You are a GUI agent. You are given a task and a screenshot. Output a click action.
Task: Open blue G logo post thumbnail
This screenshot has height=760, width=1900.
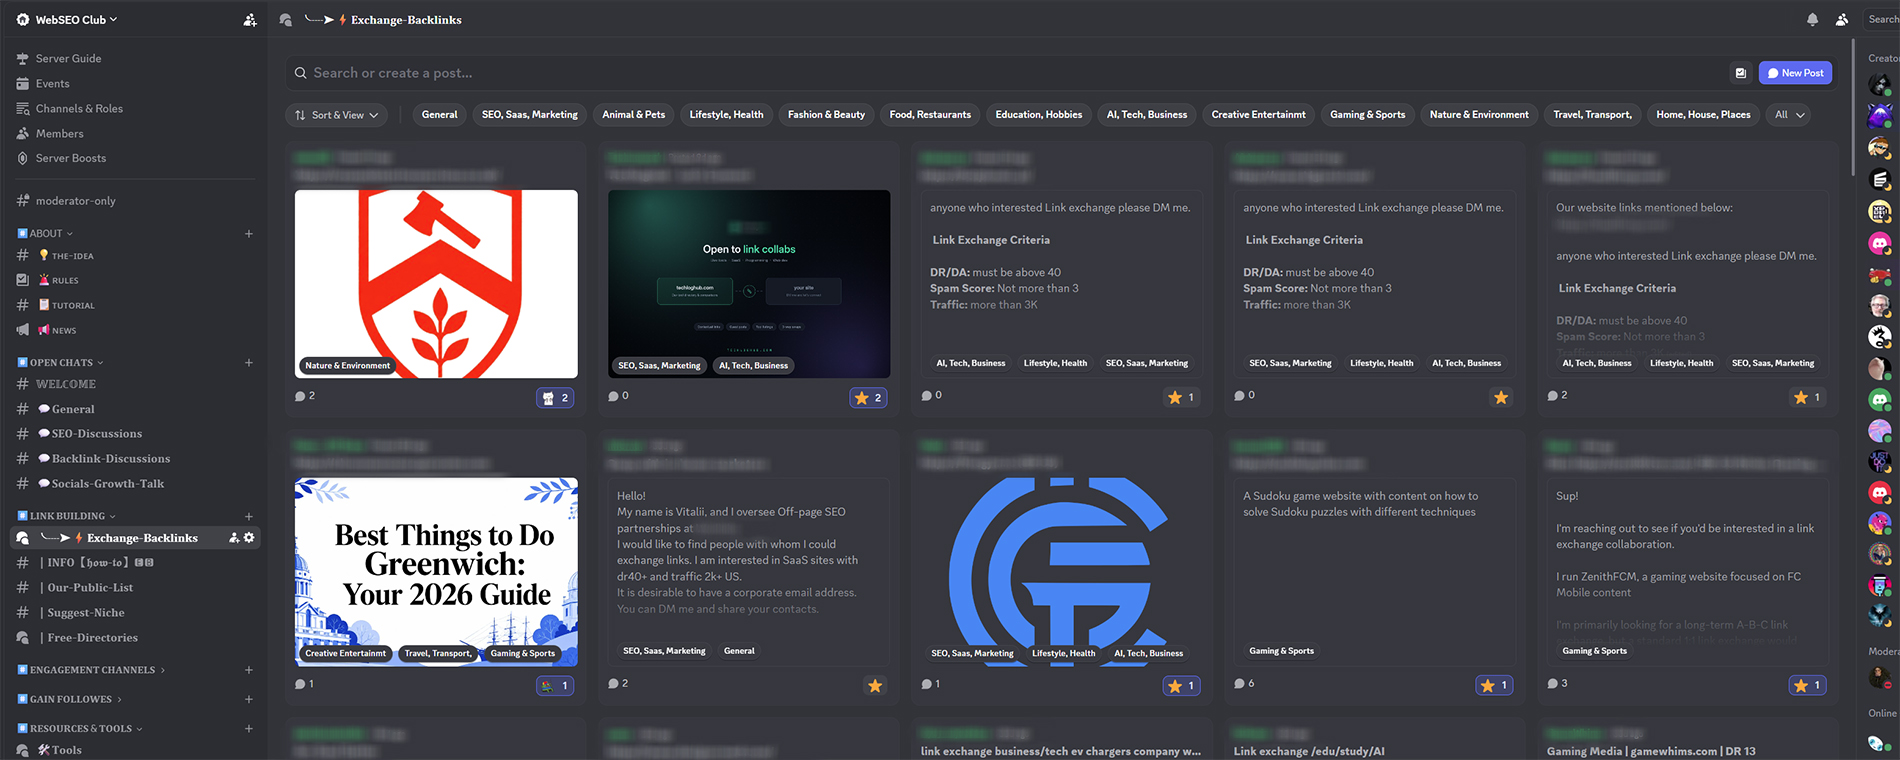[1061, 572]
